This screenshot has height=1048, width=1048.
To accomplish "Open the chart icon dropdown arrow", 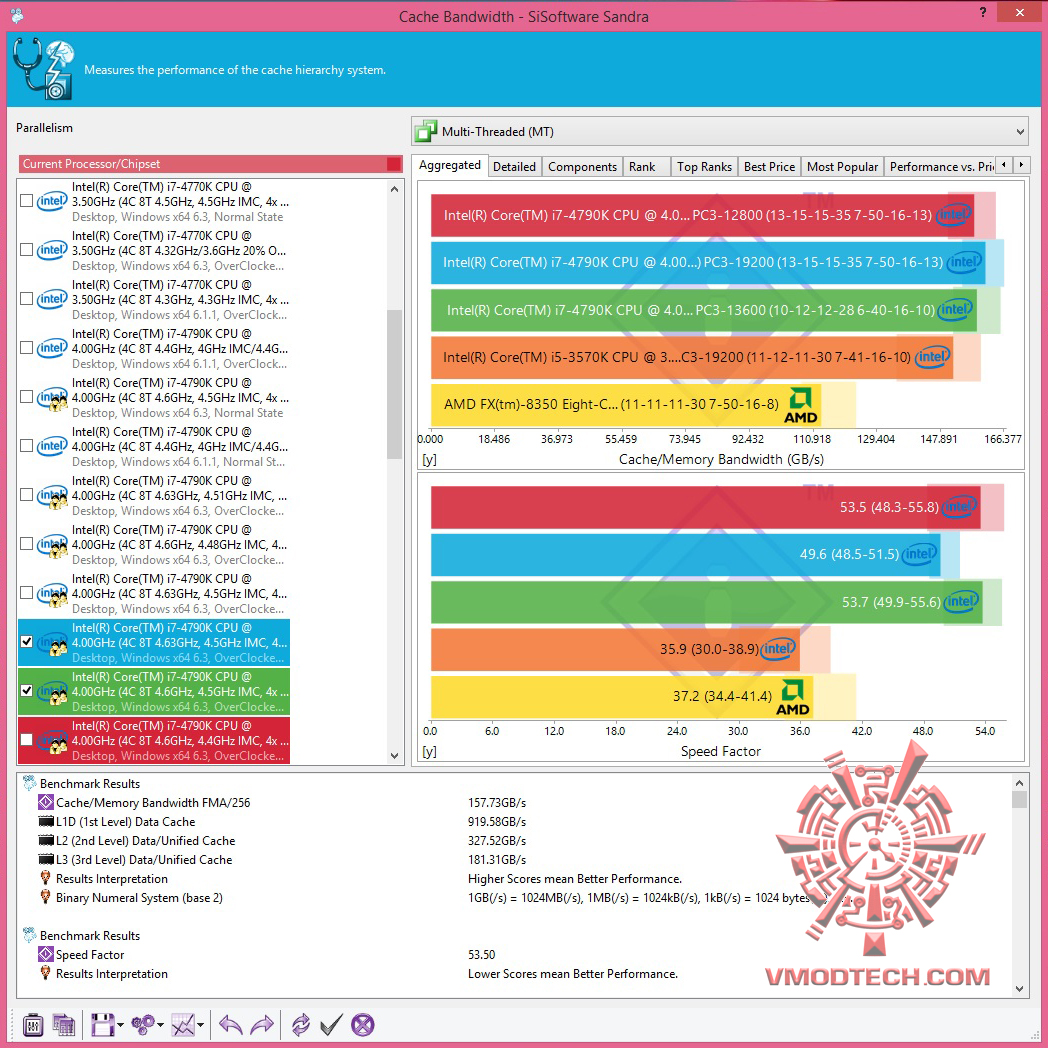I will [200, 1025].
